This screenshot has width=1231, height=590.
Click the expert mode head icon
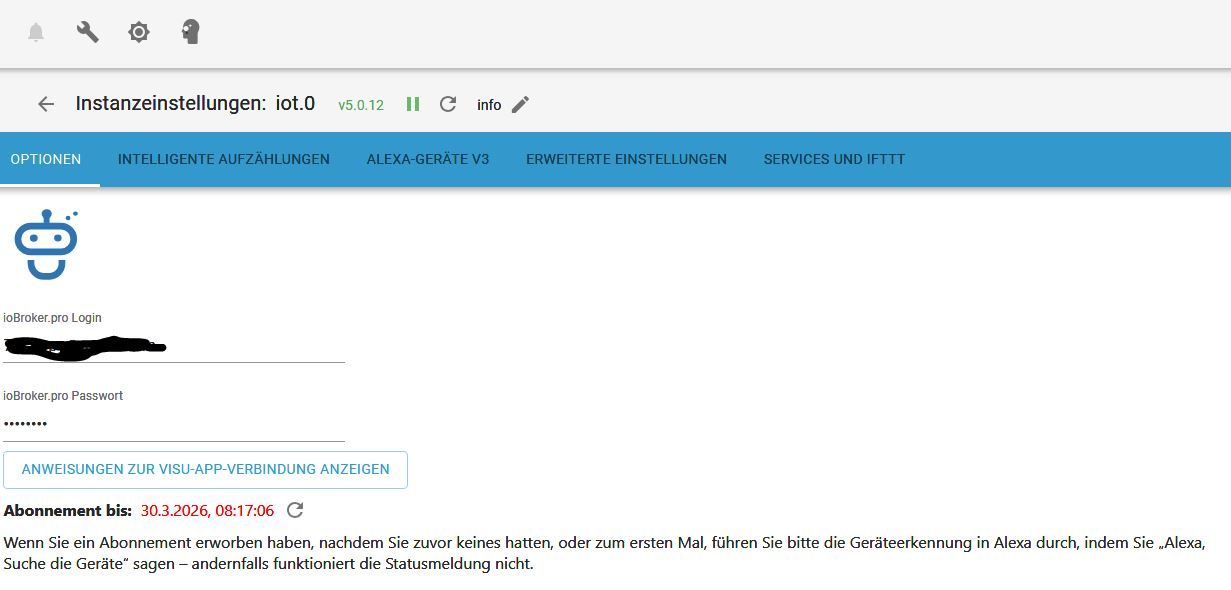click(x=188, y=32)
